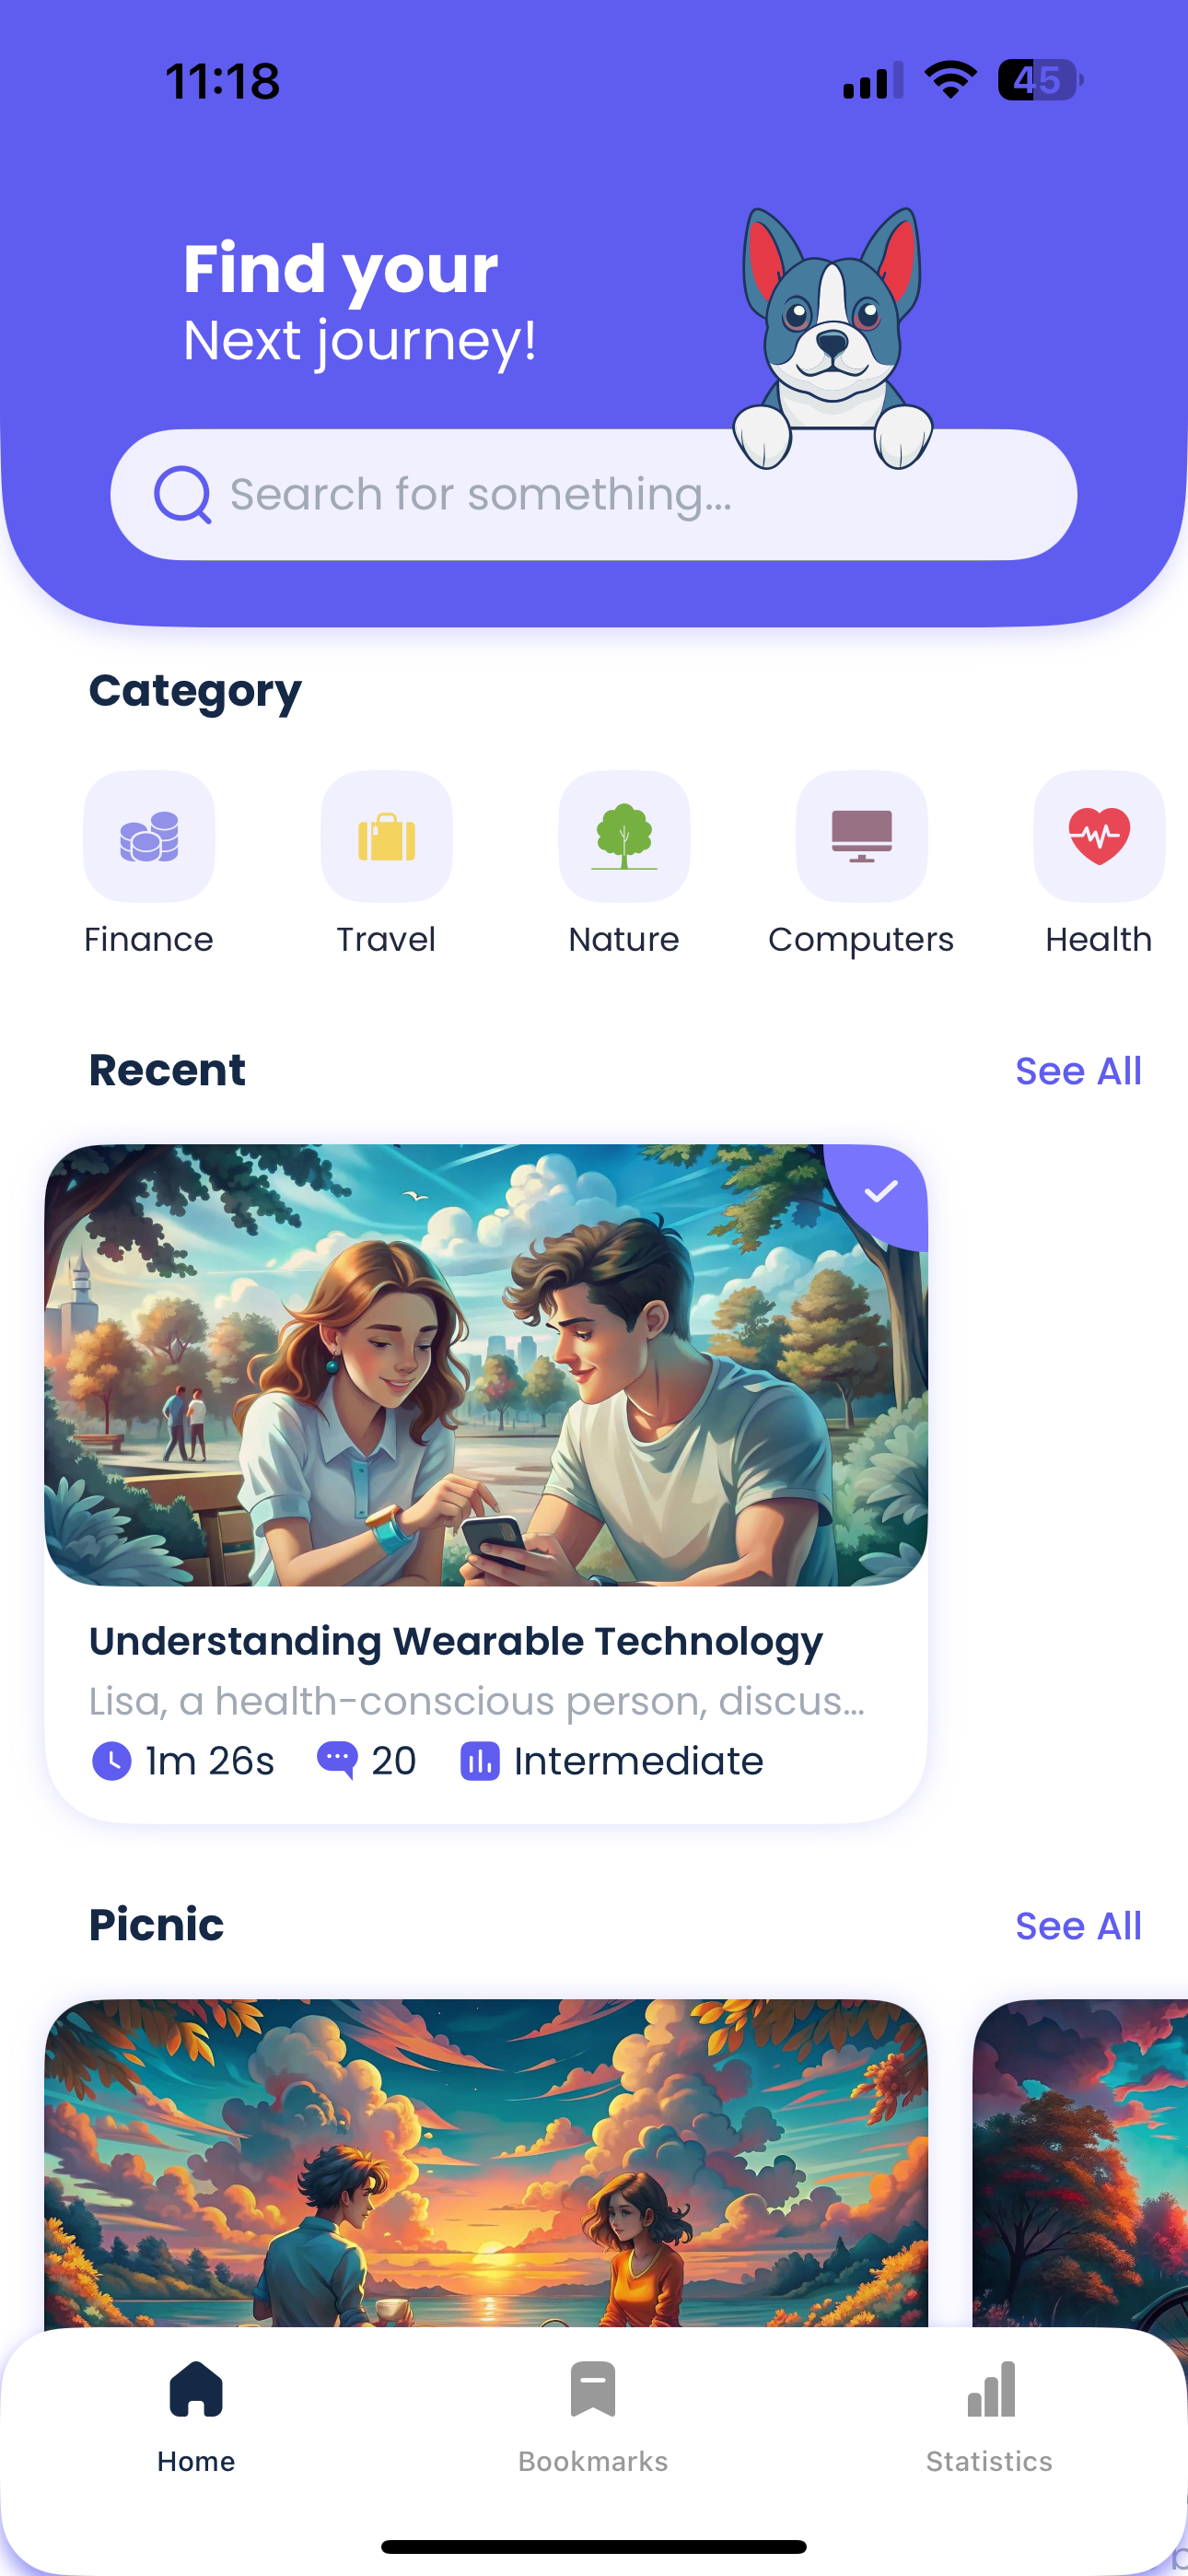Viewport: 1188px width, 2576px height.
Task: Switch to the Home tab
Action: point(196,2415)
